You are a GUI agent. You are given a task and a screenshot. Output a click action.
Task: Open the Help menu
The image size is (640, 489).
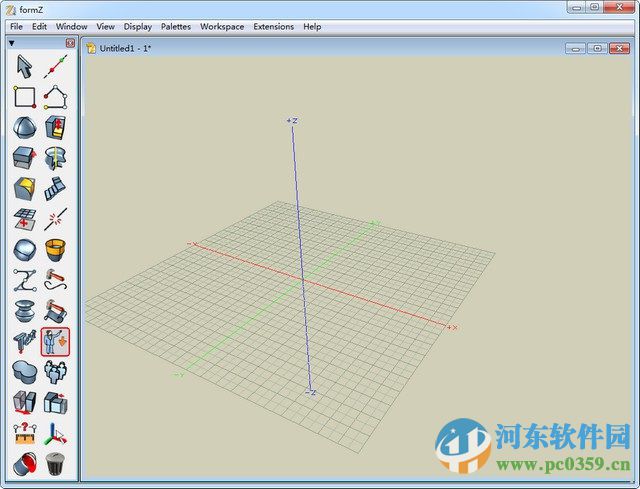[312, 27]
